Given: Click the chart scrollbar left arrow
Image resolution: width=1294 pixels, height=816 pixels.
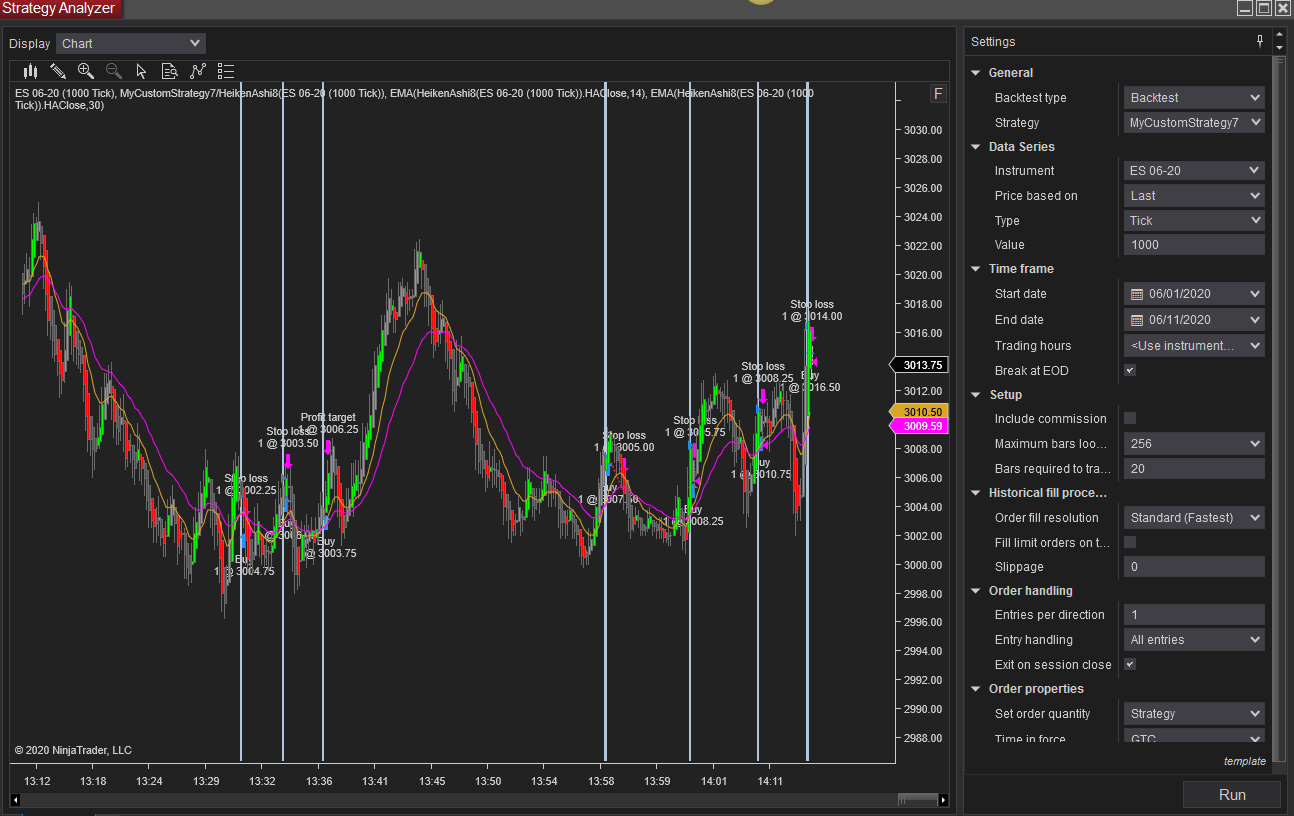Looking at the screenshot, I should (x=16, y=799).
